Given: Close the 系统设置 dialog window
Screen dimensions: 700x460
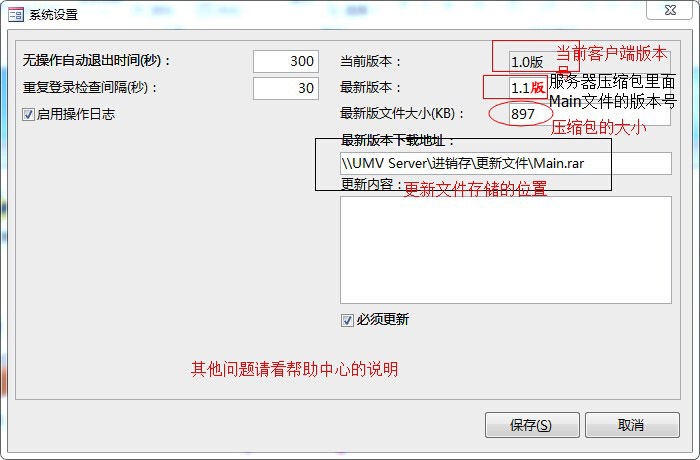Looking at the screenshot, I should click(670, 11).
